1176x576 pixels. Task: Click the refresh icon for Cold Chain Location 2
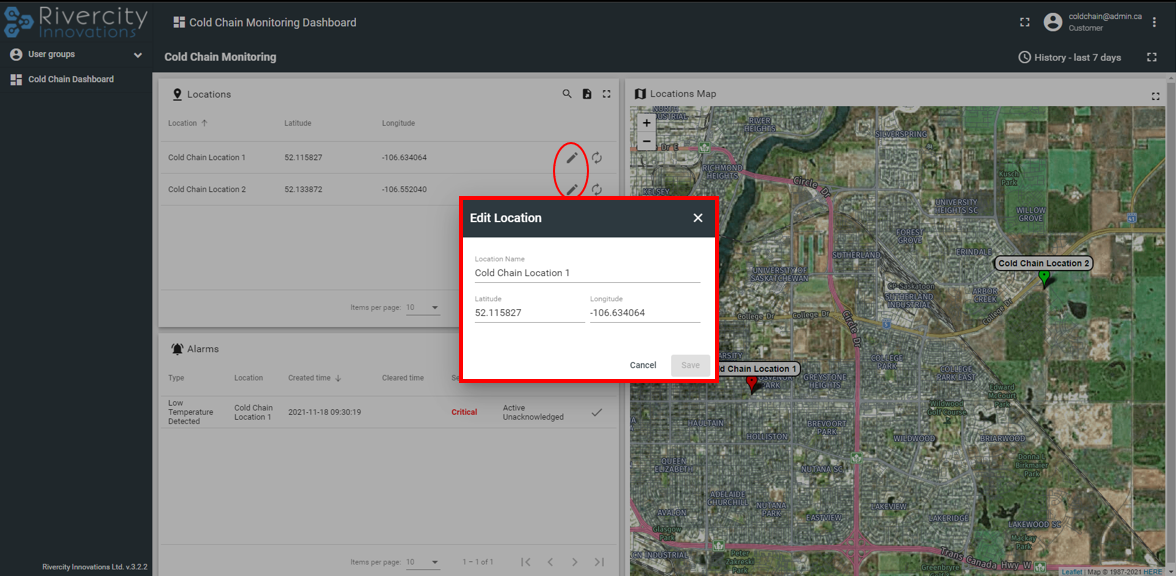click(597, 189)
